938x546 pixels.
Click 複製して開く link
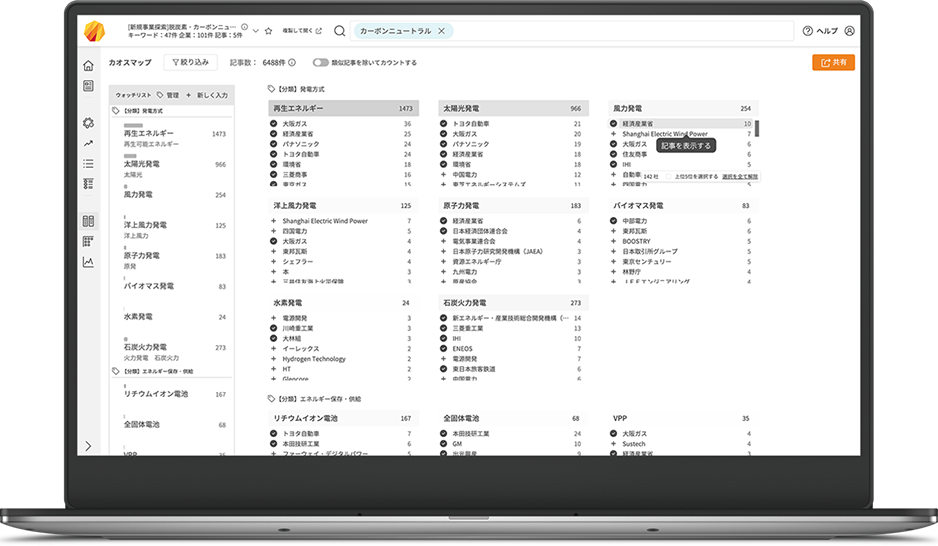(302, 31)
